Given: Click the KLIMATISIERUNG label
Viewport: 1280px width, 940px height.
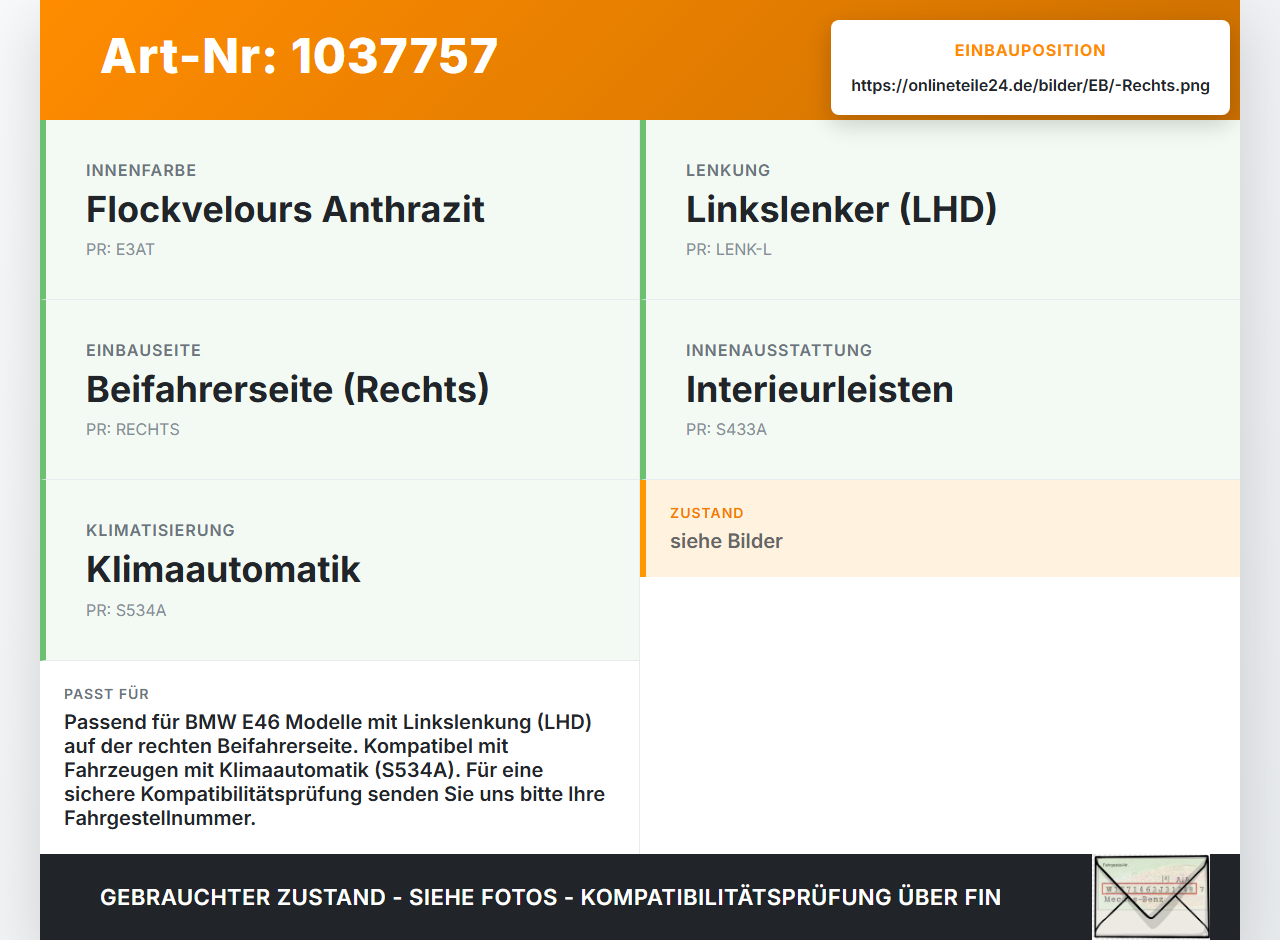Looking at the screenshot, I should 160,530.
